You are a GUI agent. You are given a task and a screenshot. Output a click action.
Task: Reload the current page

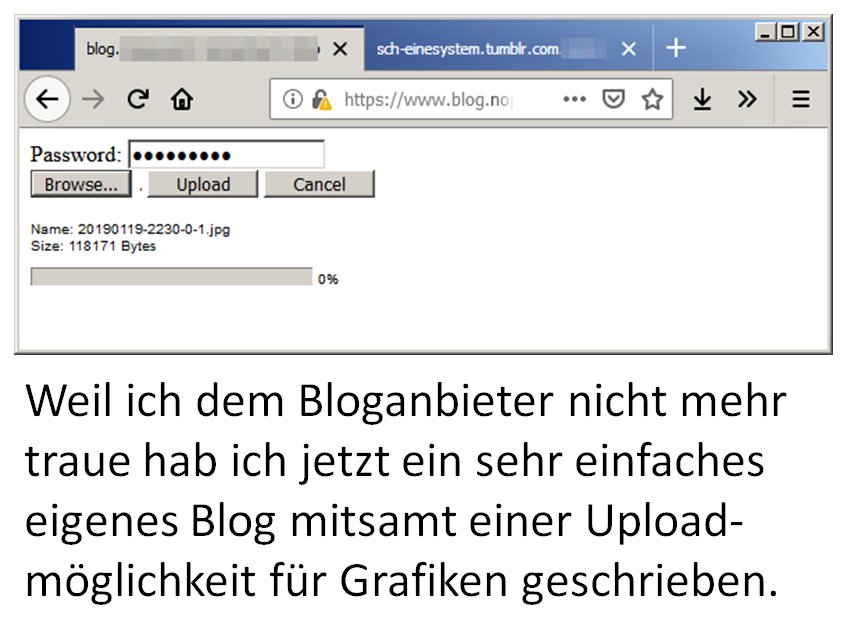[138, 99]
